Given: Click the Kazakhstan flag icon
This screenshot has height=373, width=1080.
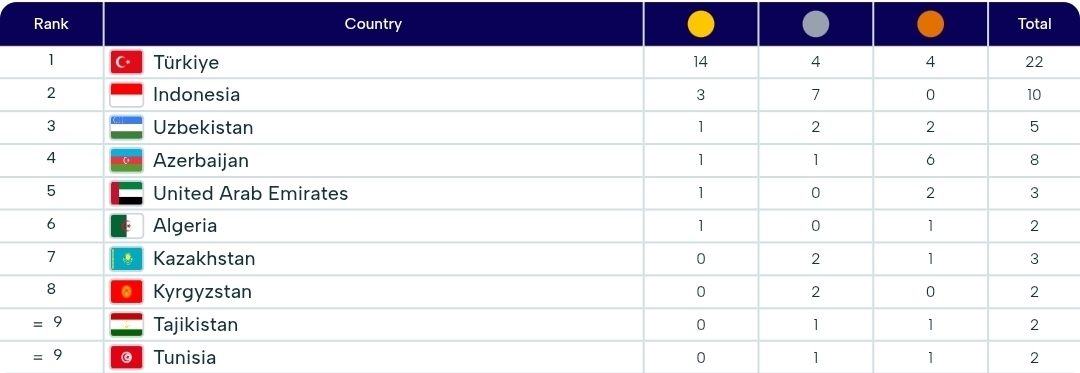Looking at the screenshot, I should [x=127, y=259].
